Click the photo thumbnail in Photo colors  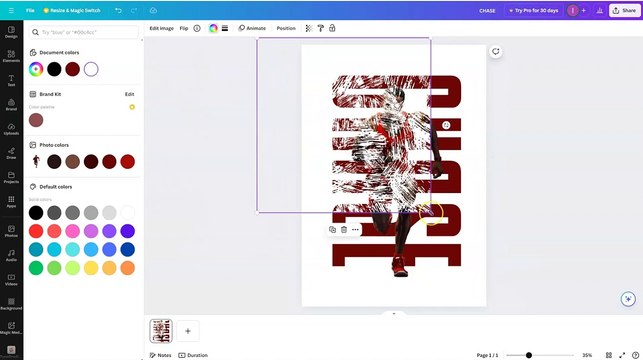pos(36,161)
